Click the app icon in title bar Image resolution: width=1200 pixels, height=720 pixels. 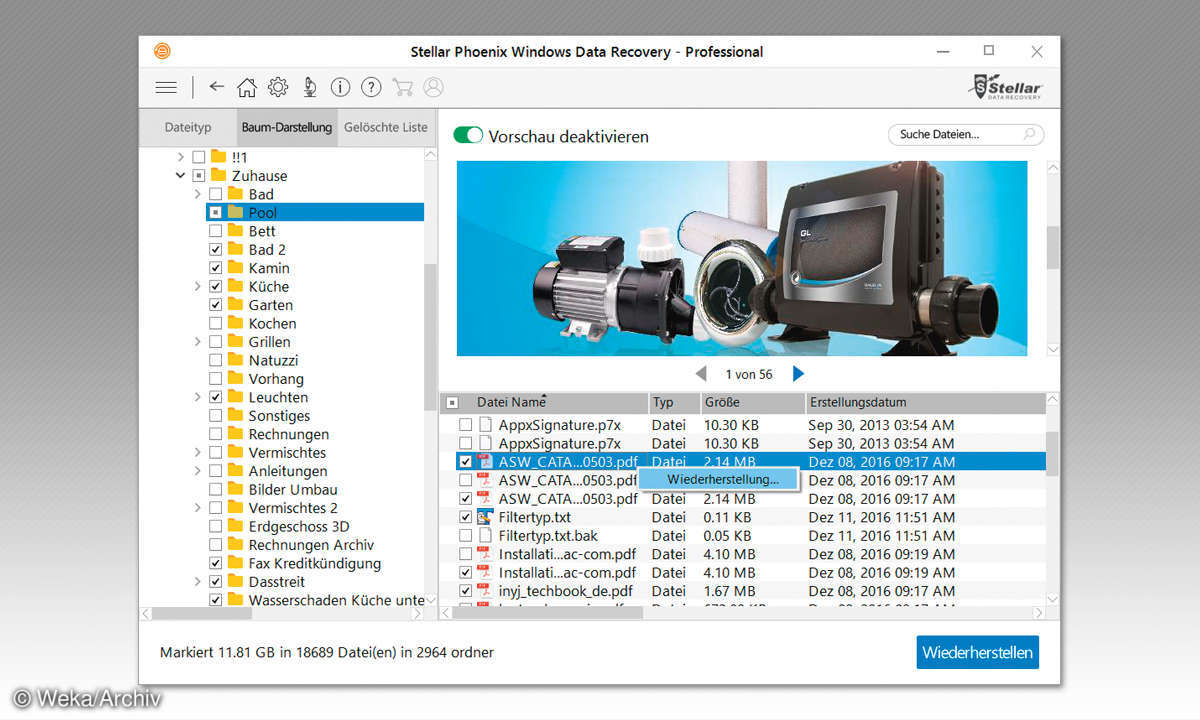(162, 51)
